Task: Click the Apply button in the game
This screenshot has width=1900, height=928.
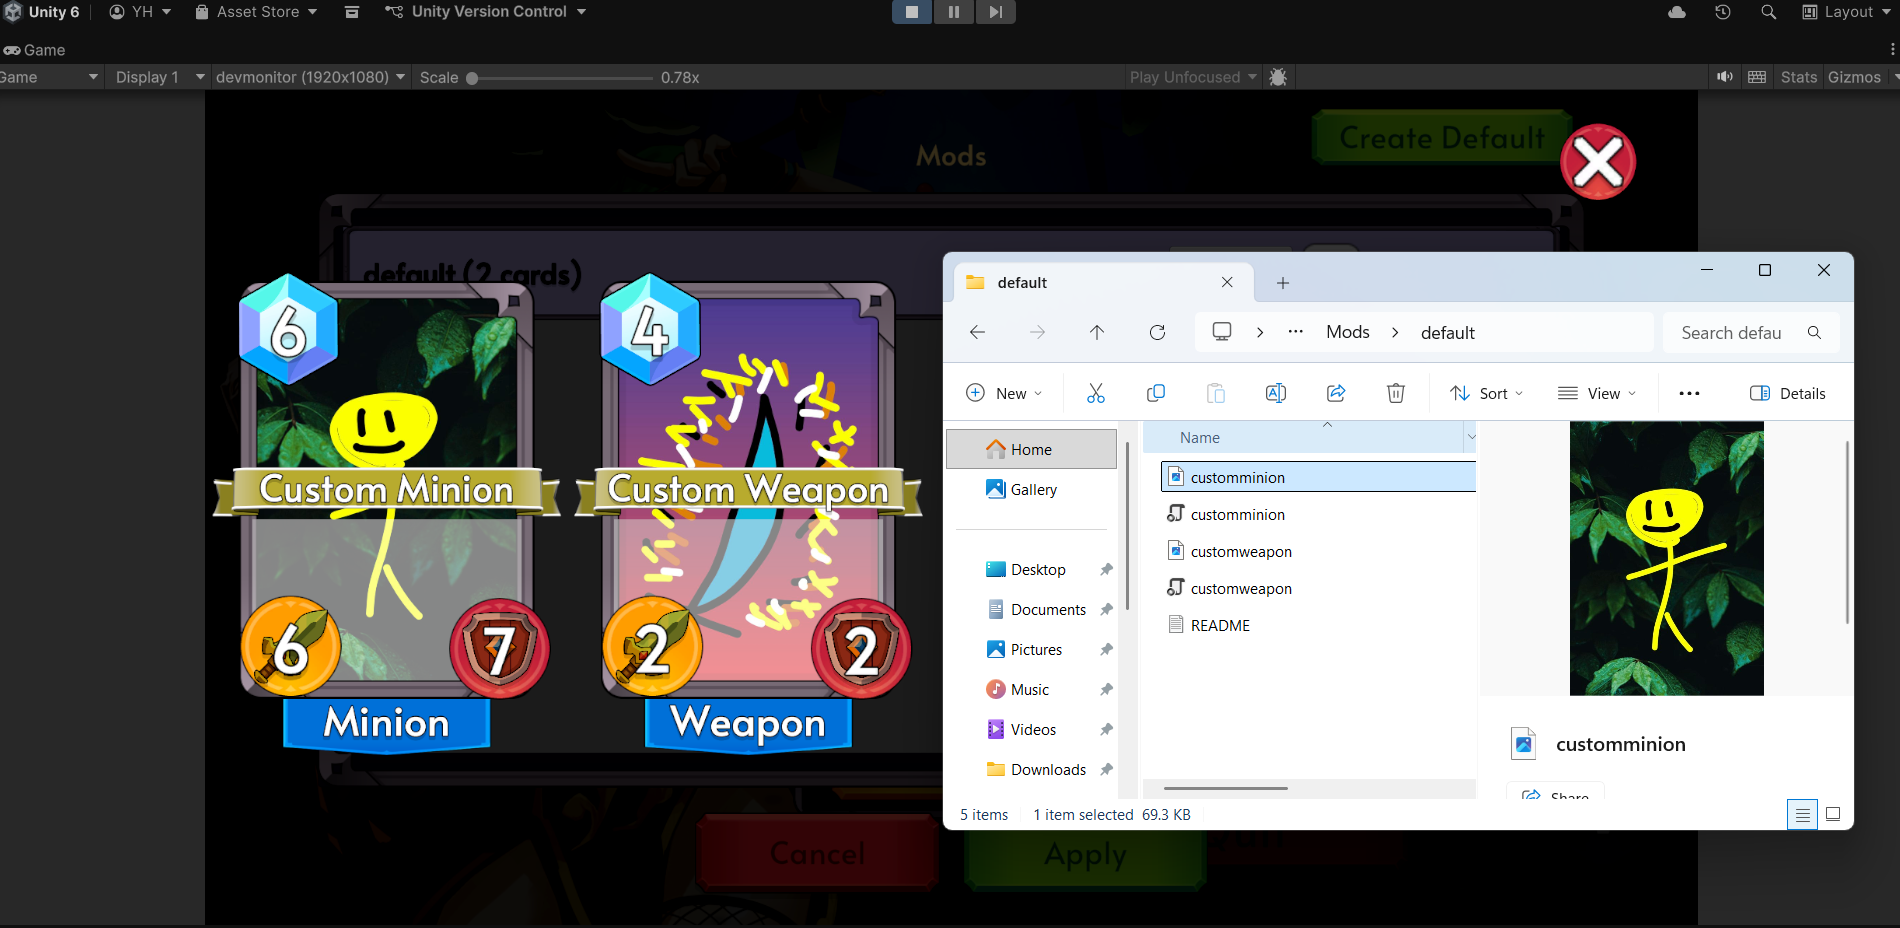Action: click(1086, 855)
